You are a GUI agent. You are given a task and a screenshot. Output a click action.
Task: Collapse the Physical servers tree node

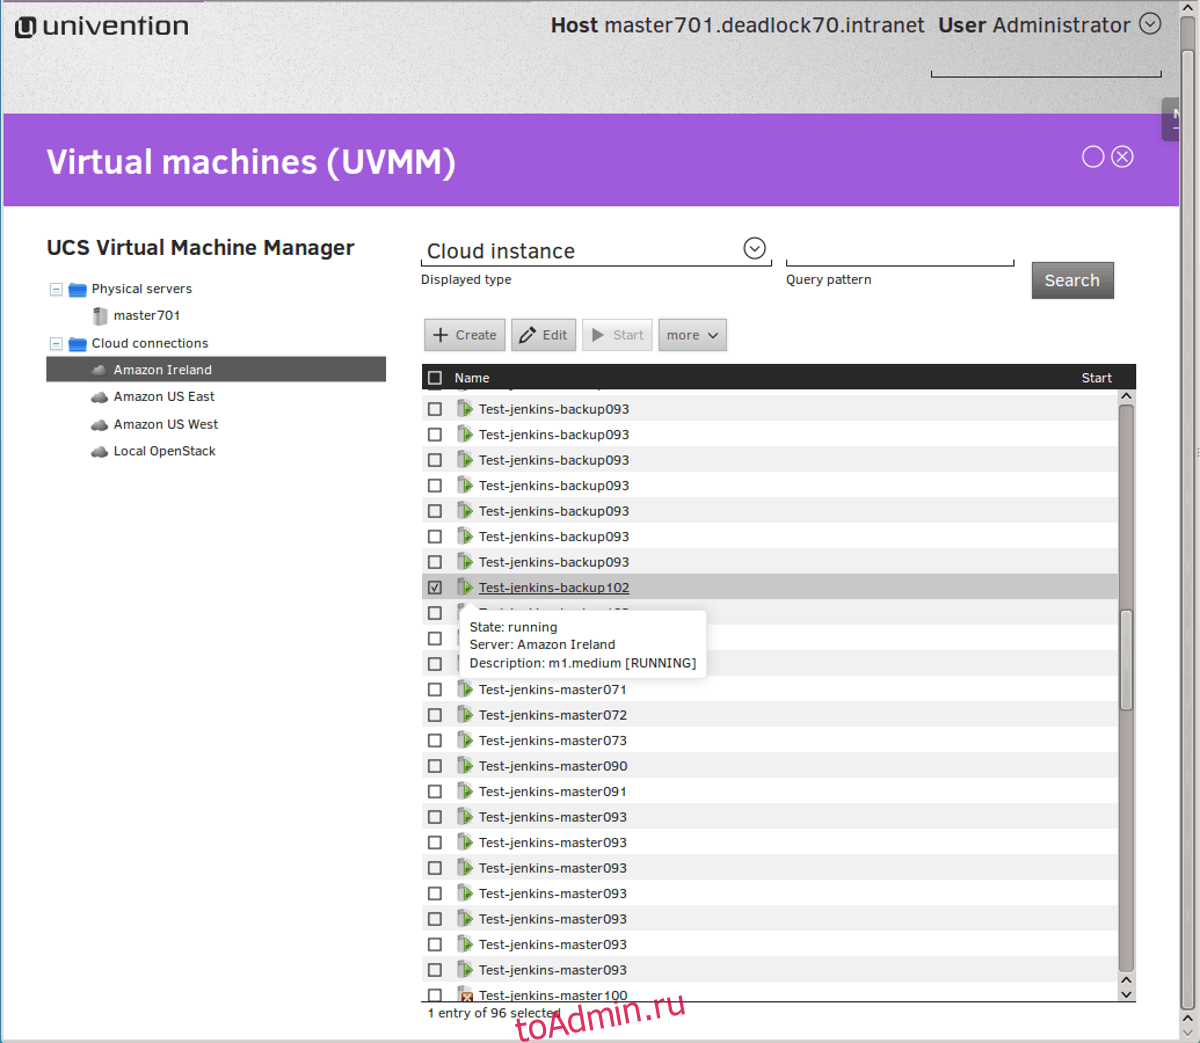pyautogui.click(x=56, y=290)
